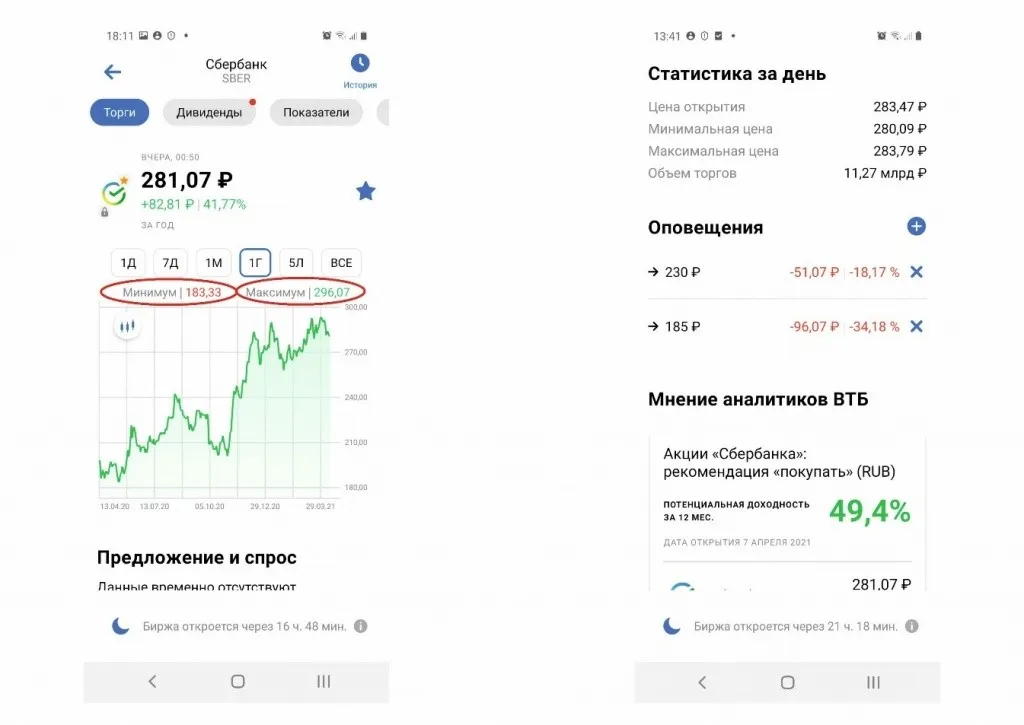Image resolution: width=1024 pixels, height=725 pixels.
Task: Remove the 185 ₽ price alert
Action: 917,327
